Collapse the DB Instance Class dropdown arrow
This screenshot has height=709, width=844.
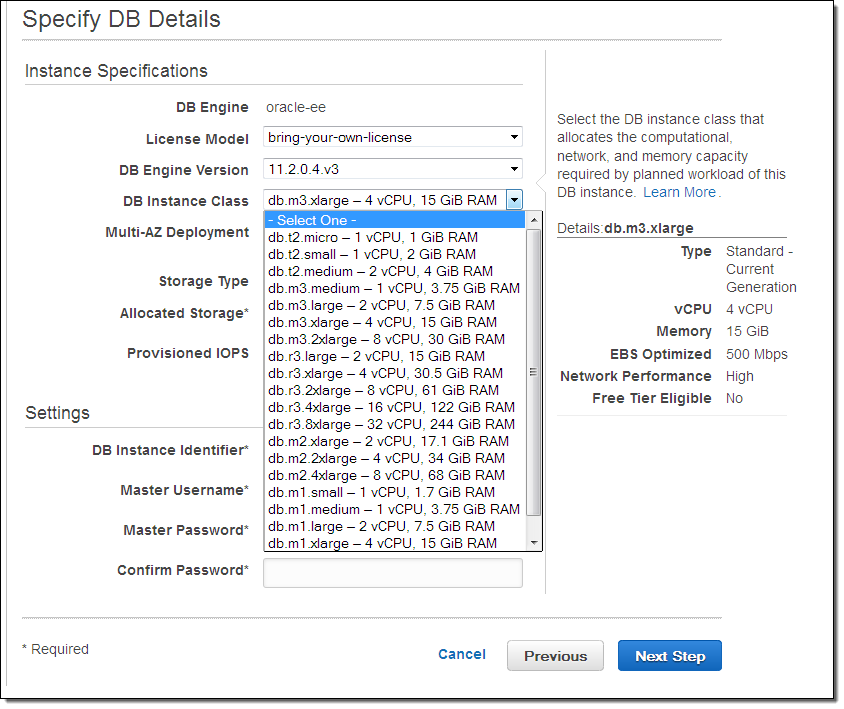point(514,200)
